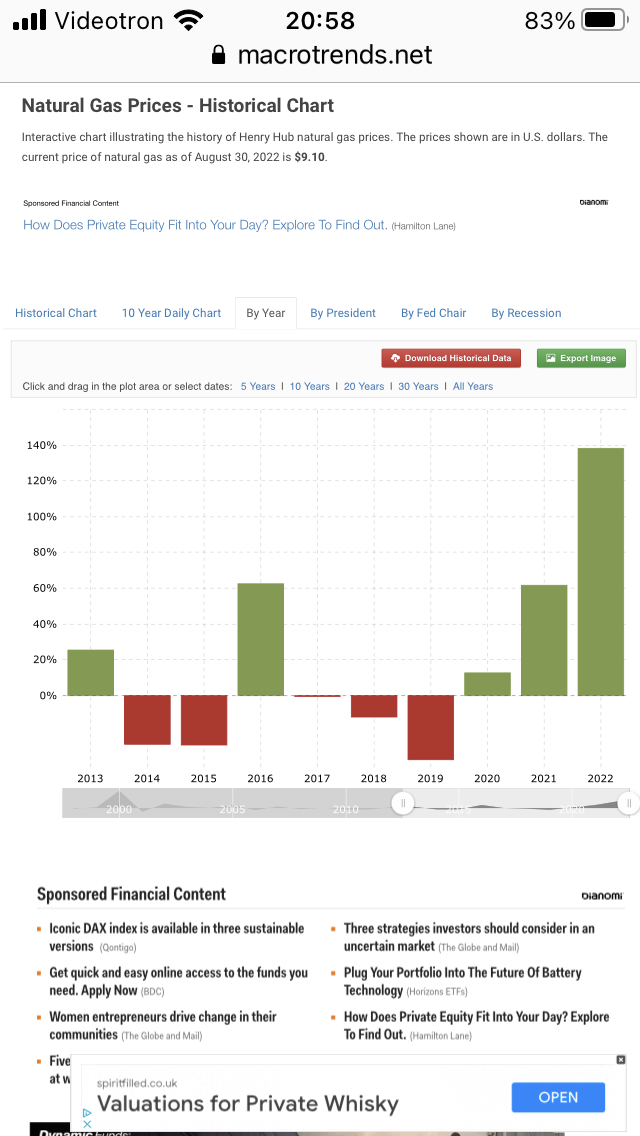
Task: Click the 2022 green bar
Action: pyautogui.click(x=601, y=572)
